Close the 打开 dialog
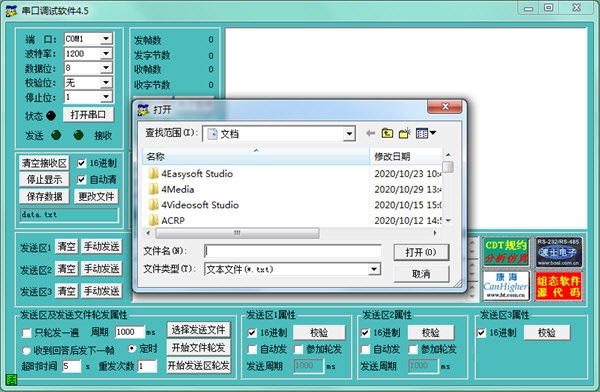 445,106
